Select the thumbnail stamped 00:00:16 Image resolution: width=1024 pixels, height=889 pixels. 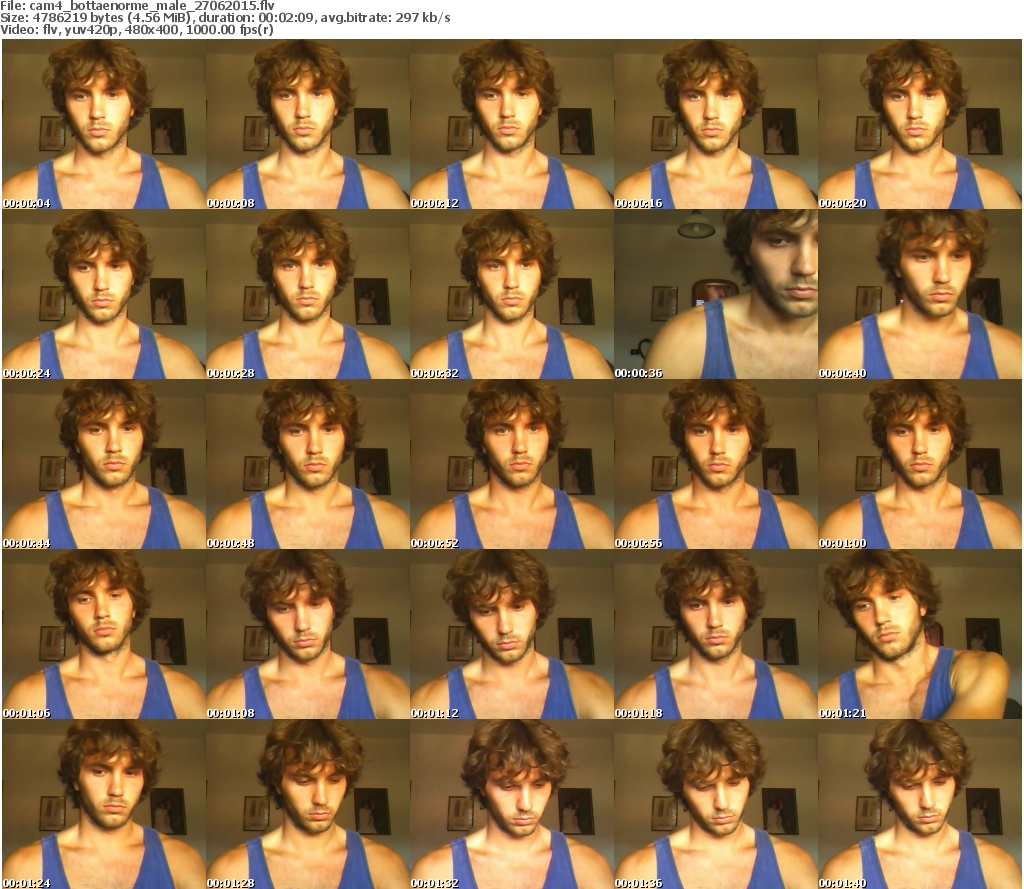click(x=715, y=124)
